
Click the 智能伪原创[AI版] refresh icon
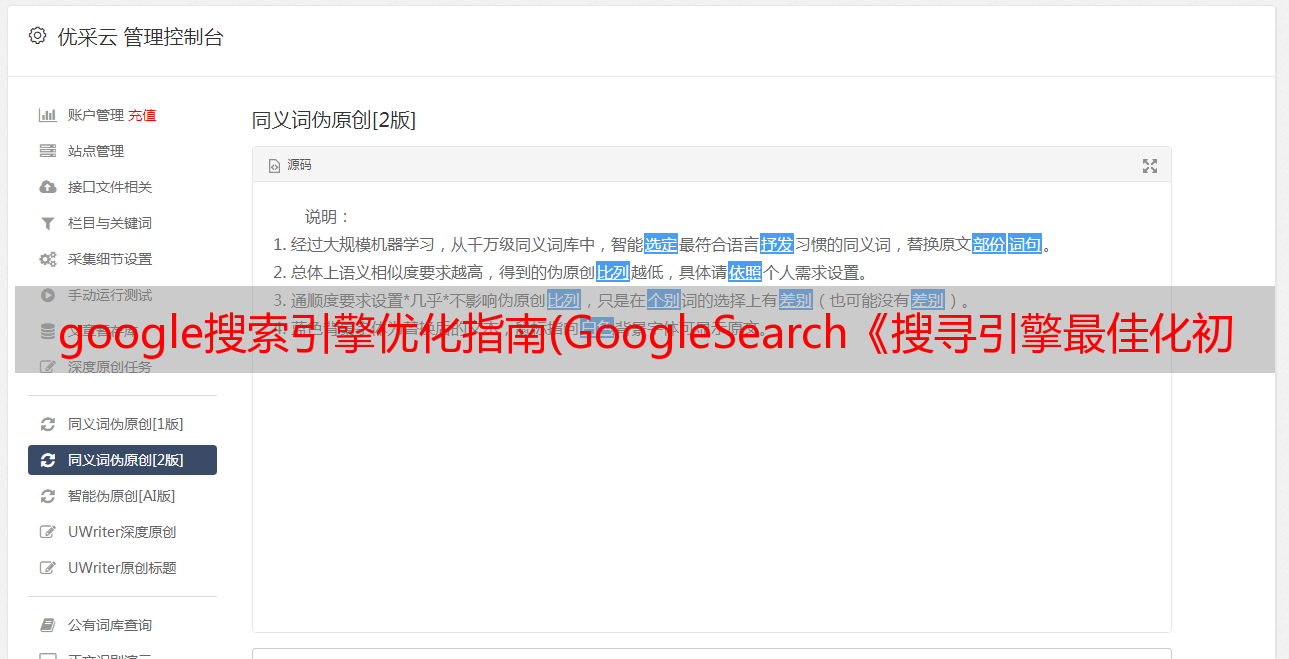[x=47, y=496]
